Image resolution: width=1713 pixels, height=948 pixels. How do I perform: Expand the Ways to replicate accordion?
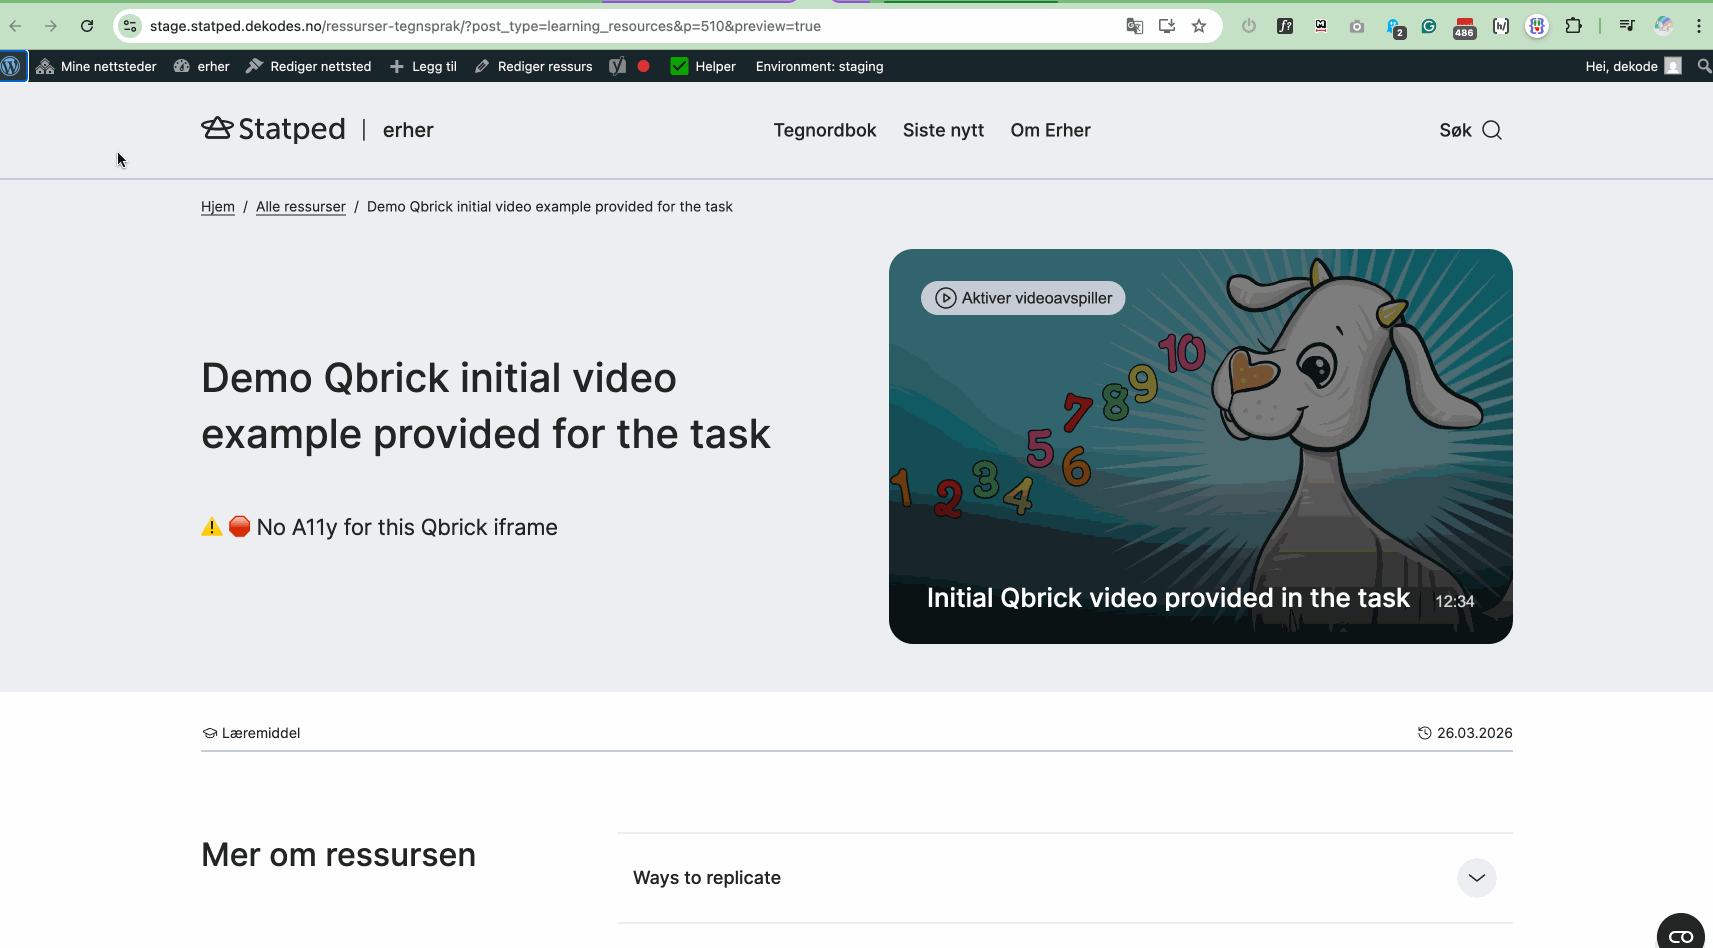pyautogui.click(x=1476, y=878)
